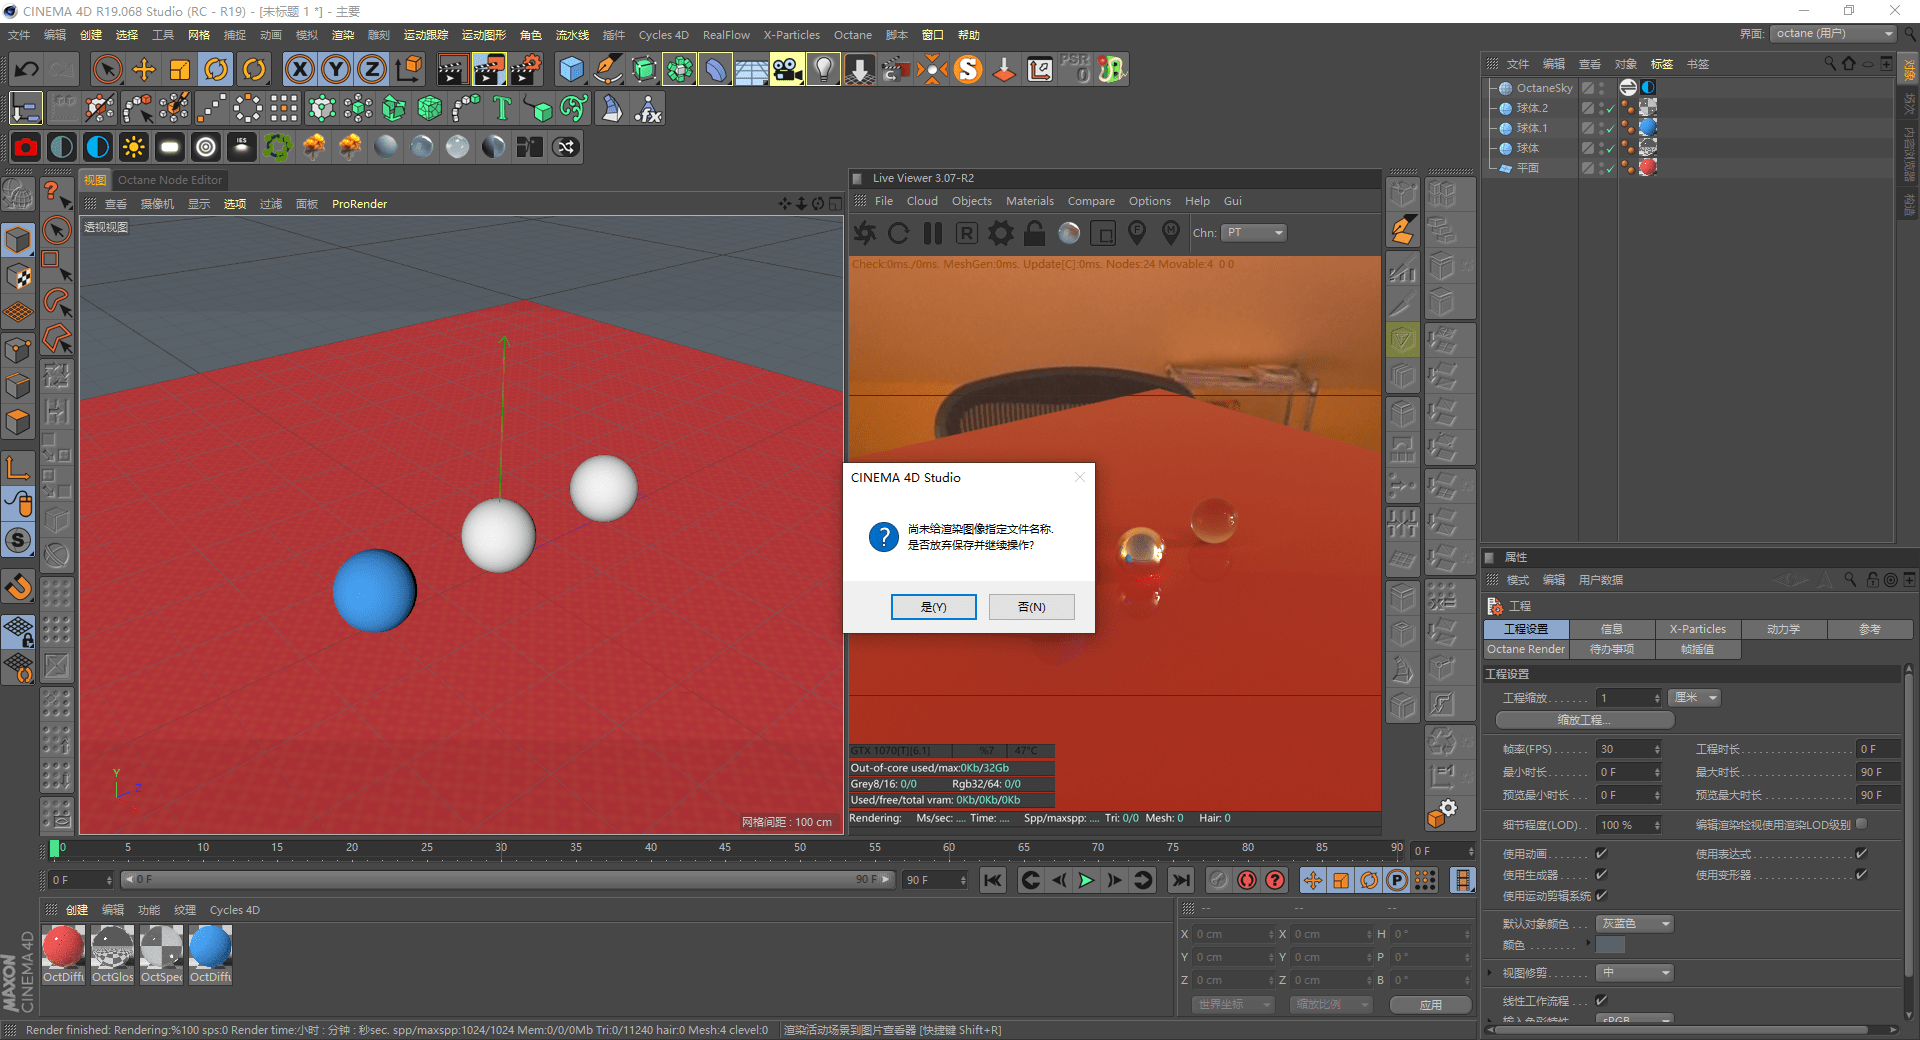Open the 灰蓝色 default object color dropdown
The width and height of the screenshot is (1920, 1040).
pyautogui.click(x=1634, y=924)
